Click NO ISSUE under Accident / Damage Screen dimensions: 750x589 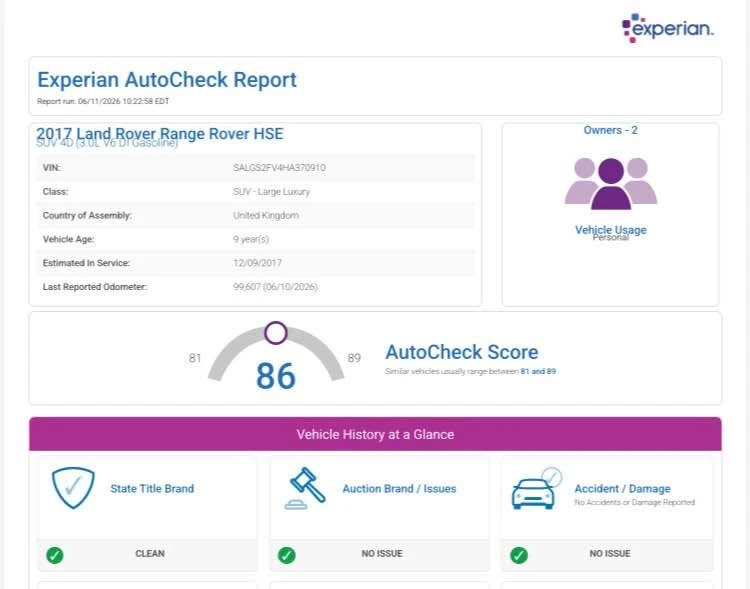610,554
